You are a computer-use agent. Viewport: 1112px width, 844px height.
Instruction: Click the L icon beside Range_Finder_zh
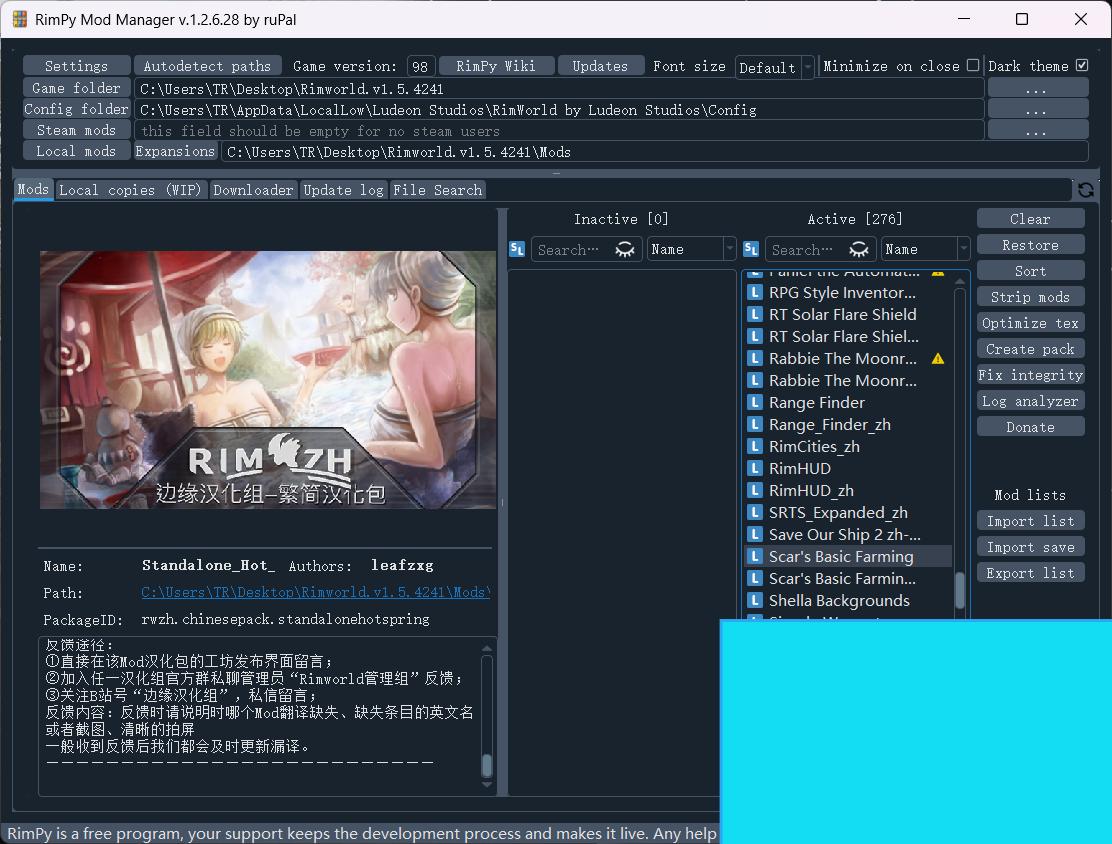[755, 425]
